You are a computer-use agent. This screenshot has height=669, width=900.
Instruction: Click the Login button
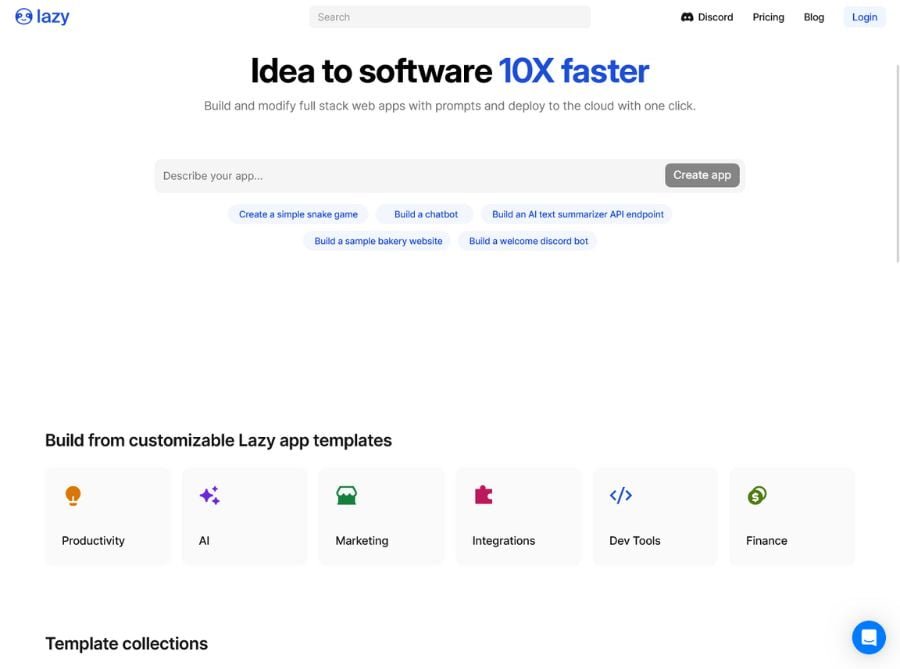click(x=864, y=17)
